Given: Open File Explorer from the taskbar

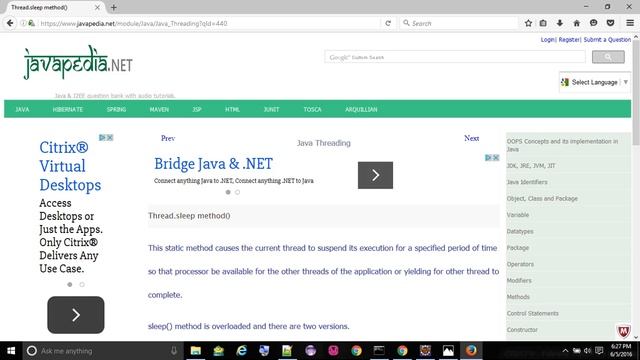Looking at the screenshot, I should click(196, 351).
